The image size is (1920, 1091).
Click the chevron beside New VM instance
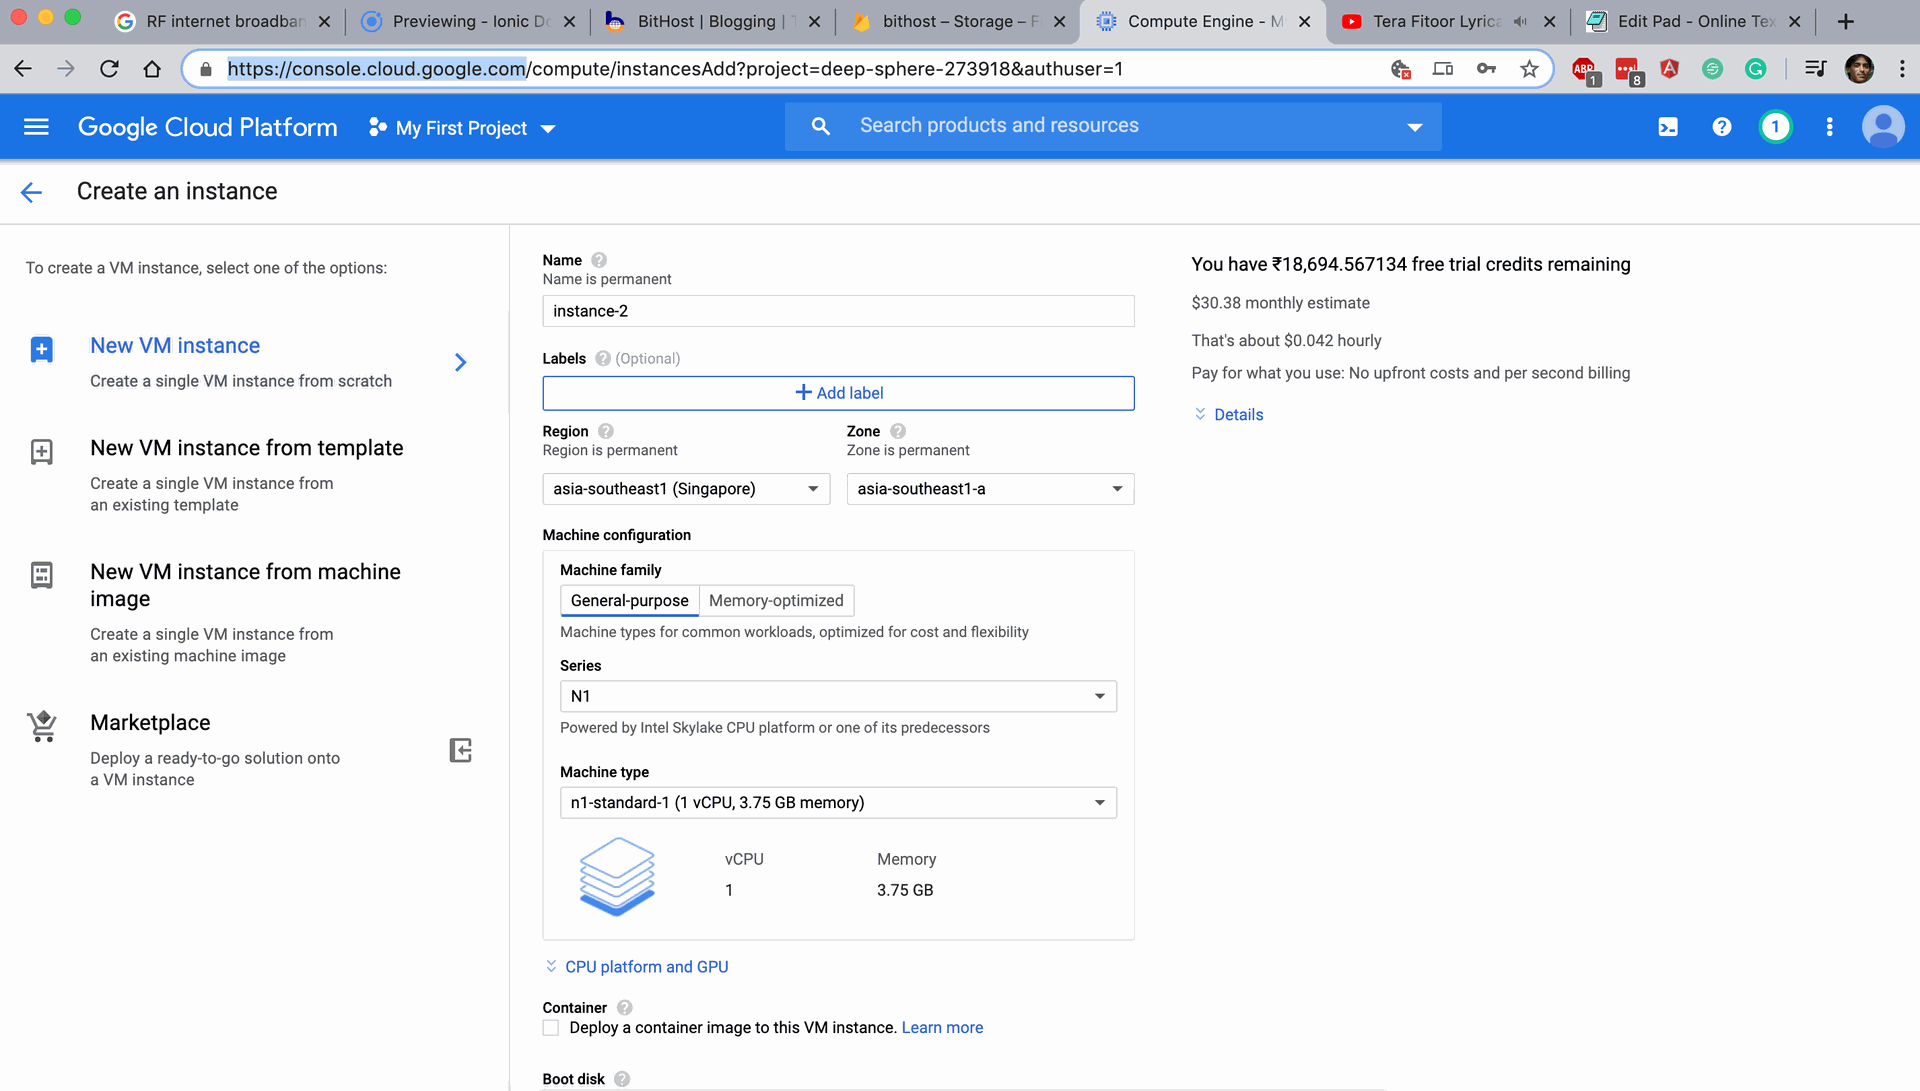pyautogui.click(x=460, y=362)
